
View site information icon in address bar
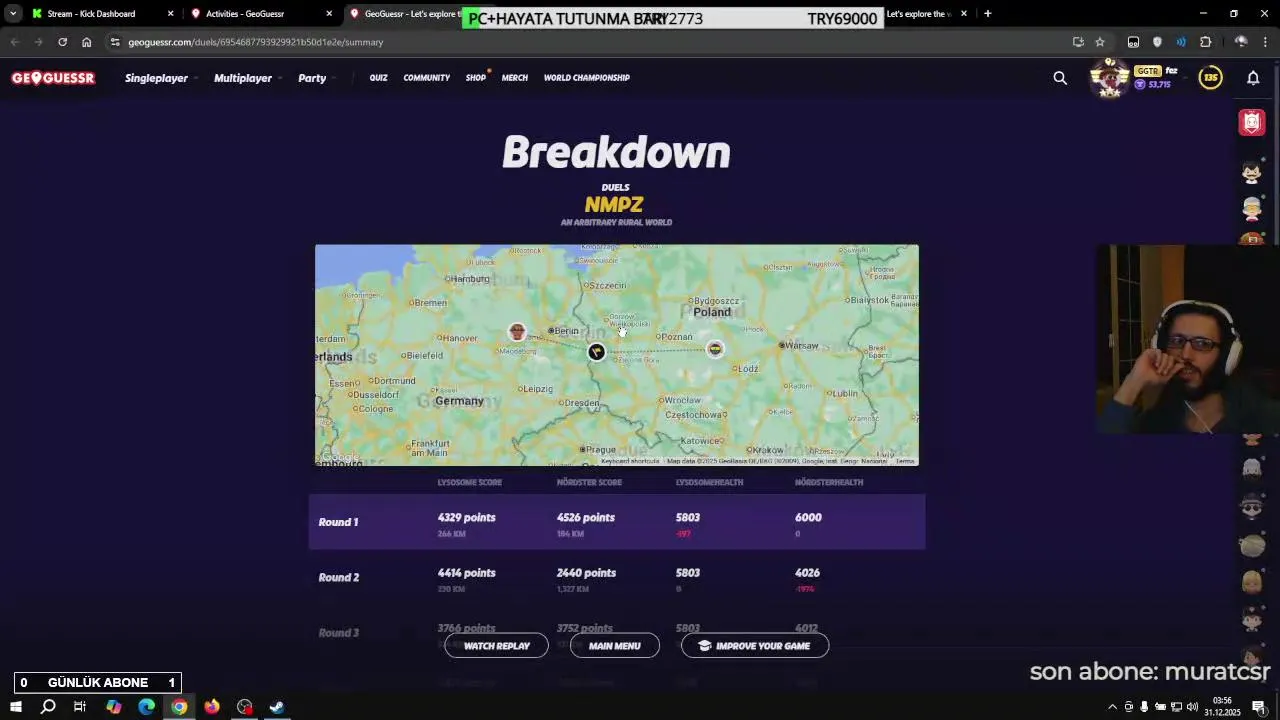pos(115,42)
